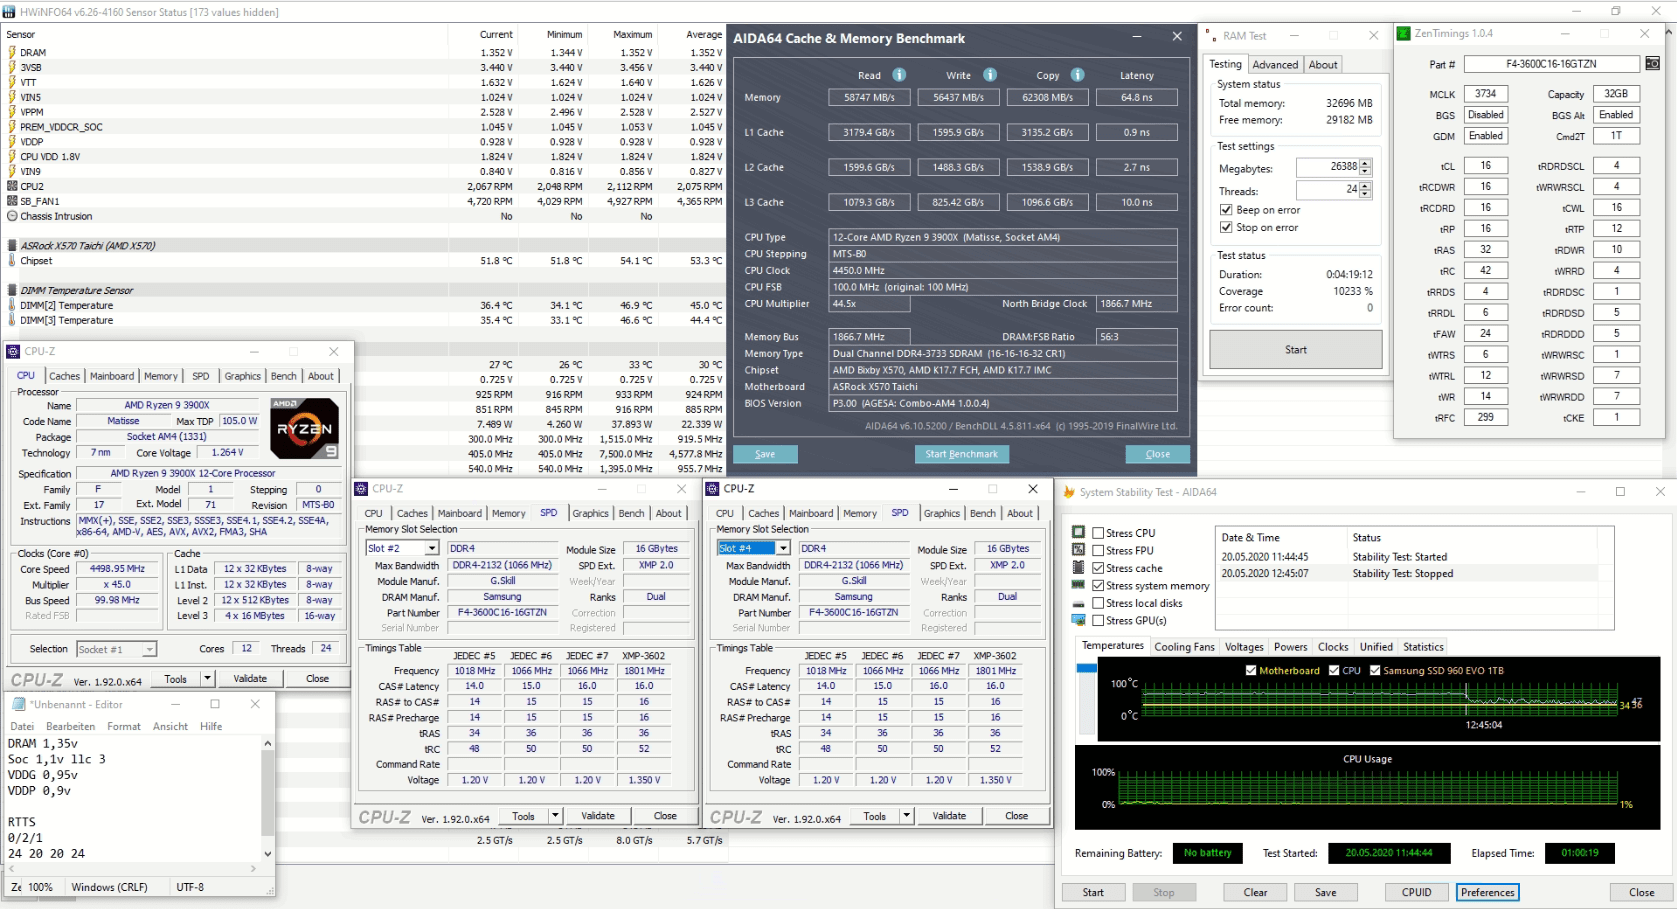The height and width of the screenshot is (909, 1677).
Task: Uncheck the Stress cache checkbox
Action: (1098, 568)
